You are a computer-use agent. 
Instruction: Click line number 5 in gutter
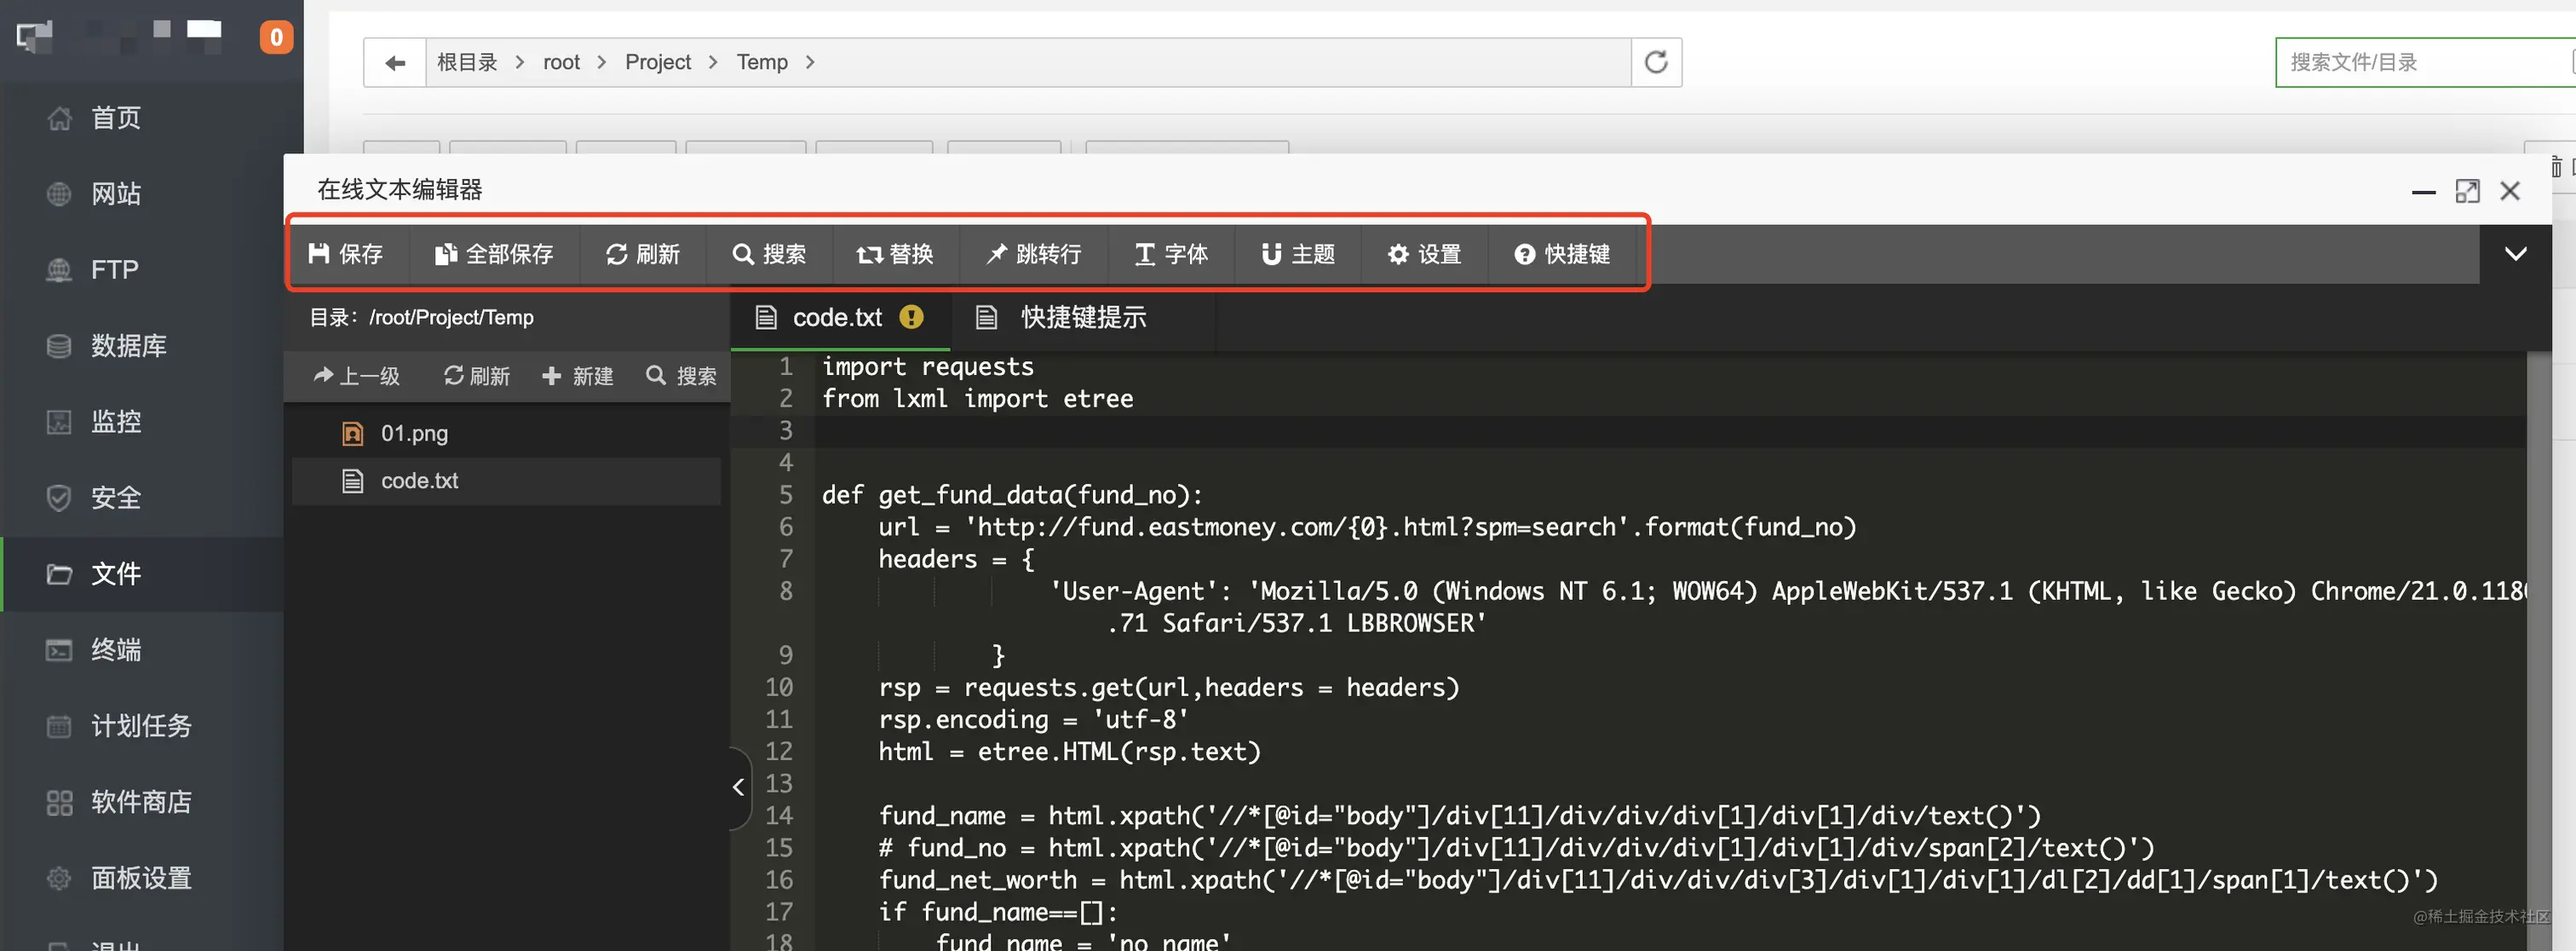click(786, 495)
